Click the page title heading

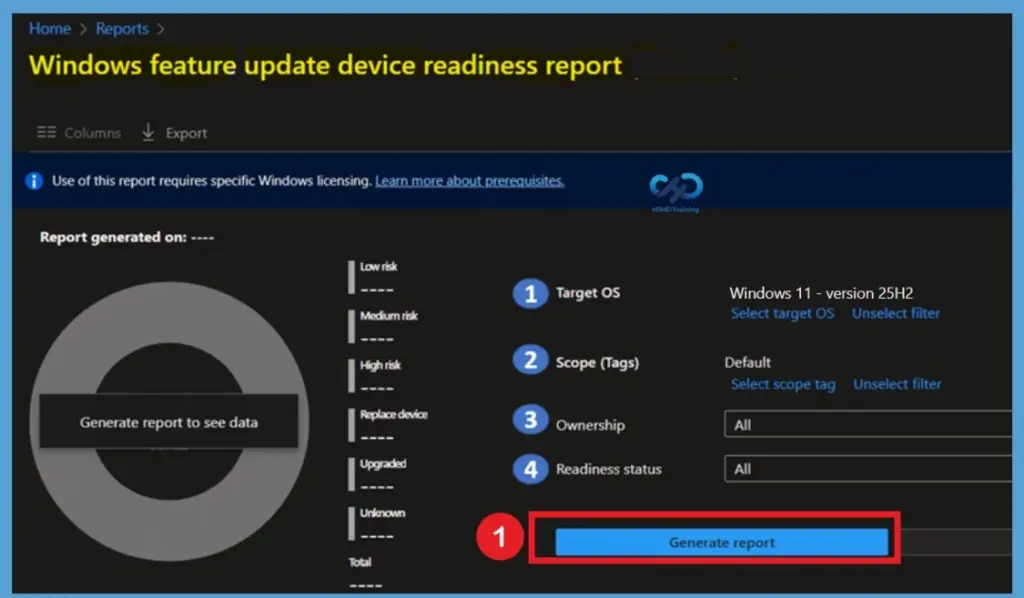(x=325, y=65)
